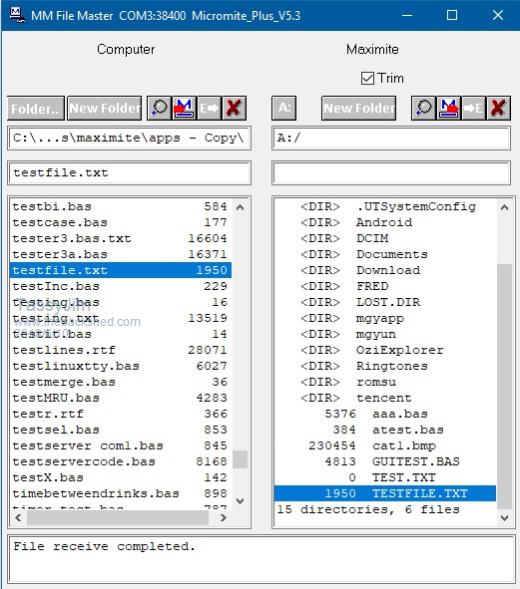Click up arrow of Maximite list scrollbar
Screen dimensions: 520x589
coord(505,207)
